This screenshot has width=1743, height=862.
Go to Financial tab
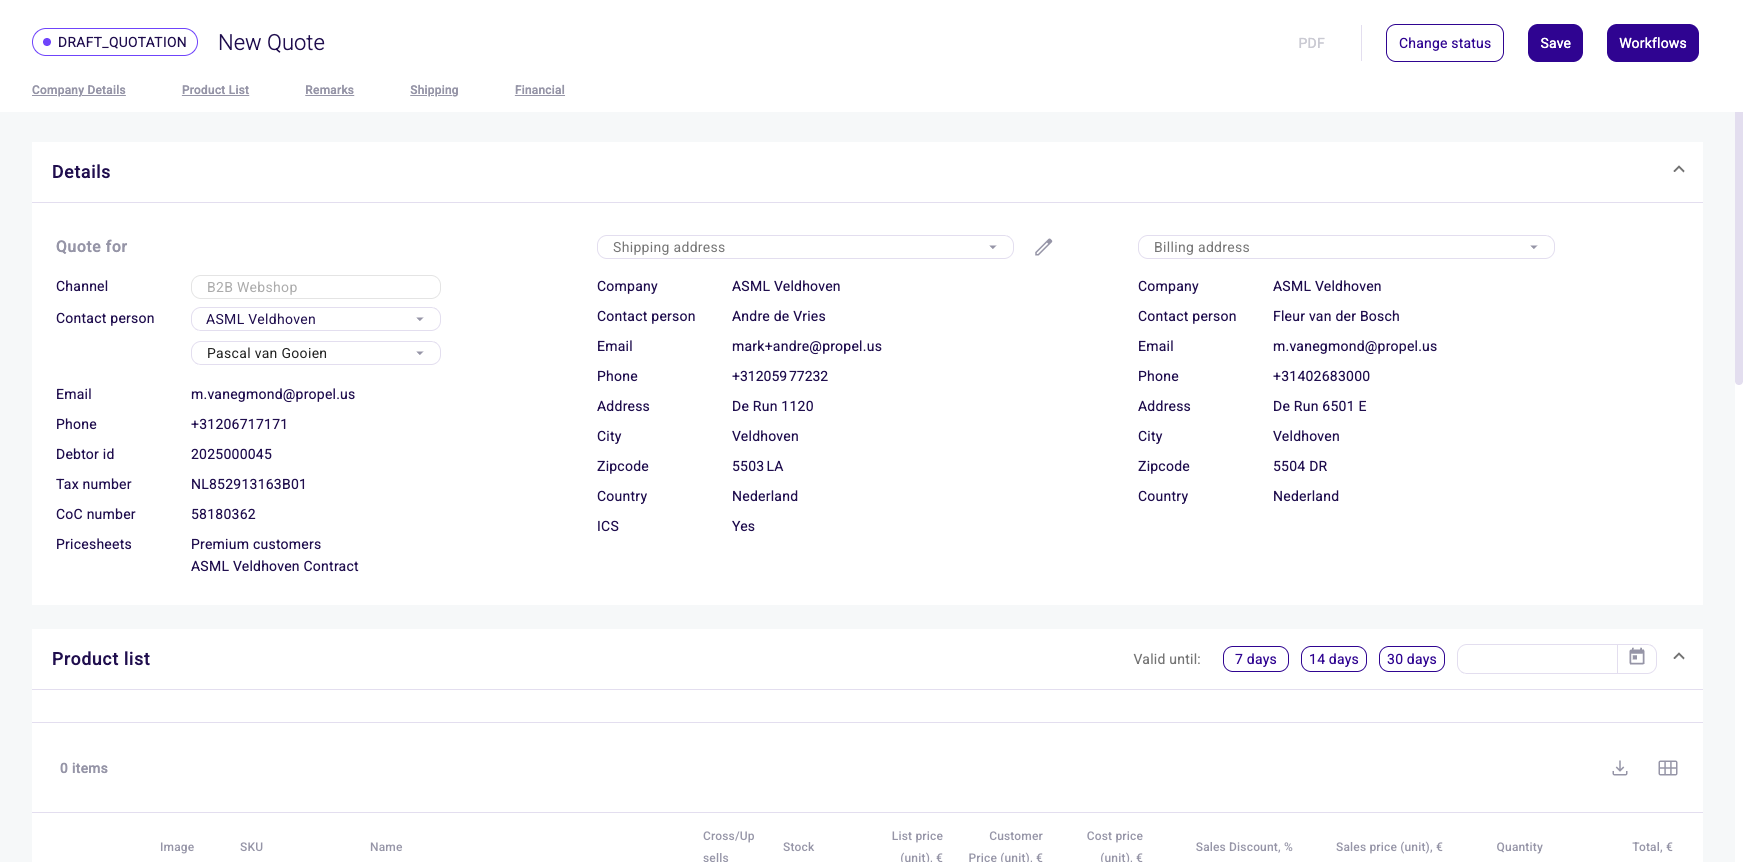540,90
